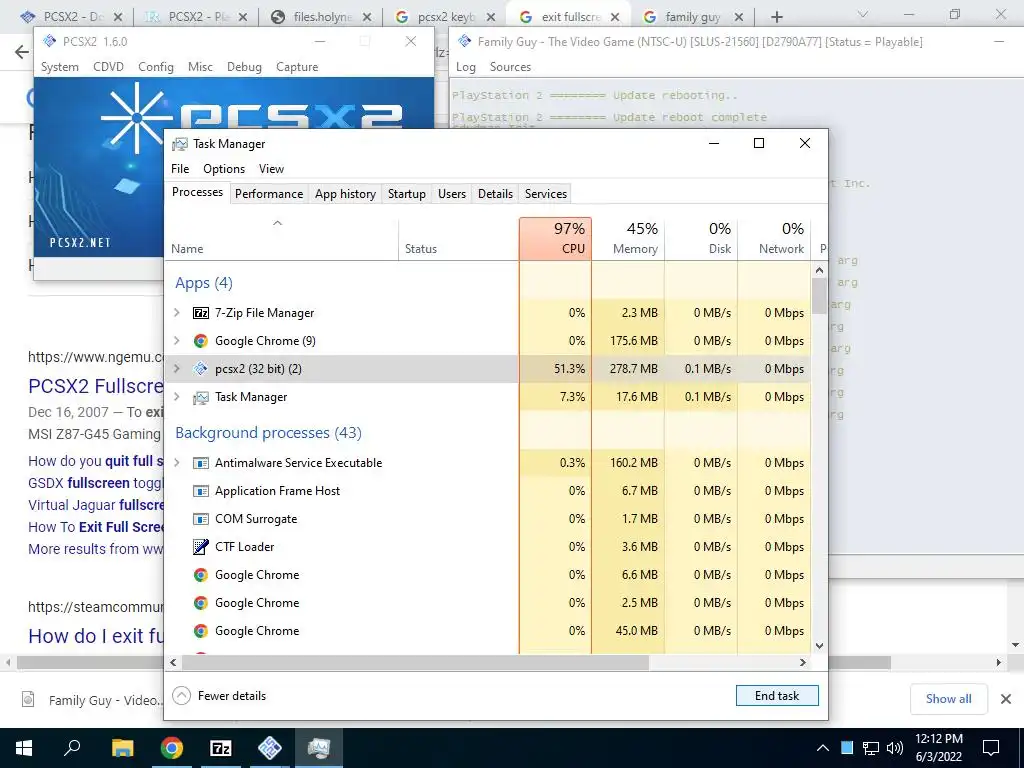Switch to the App history tab
This screenshot has height=768, width=1024.
click(345, 194)
